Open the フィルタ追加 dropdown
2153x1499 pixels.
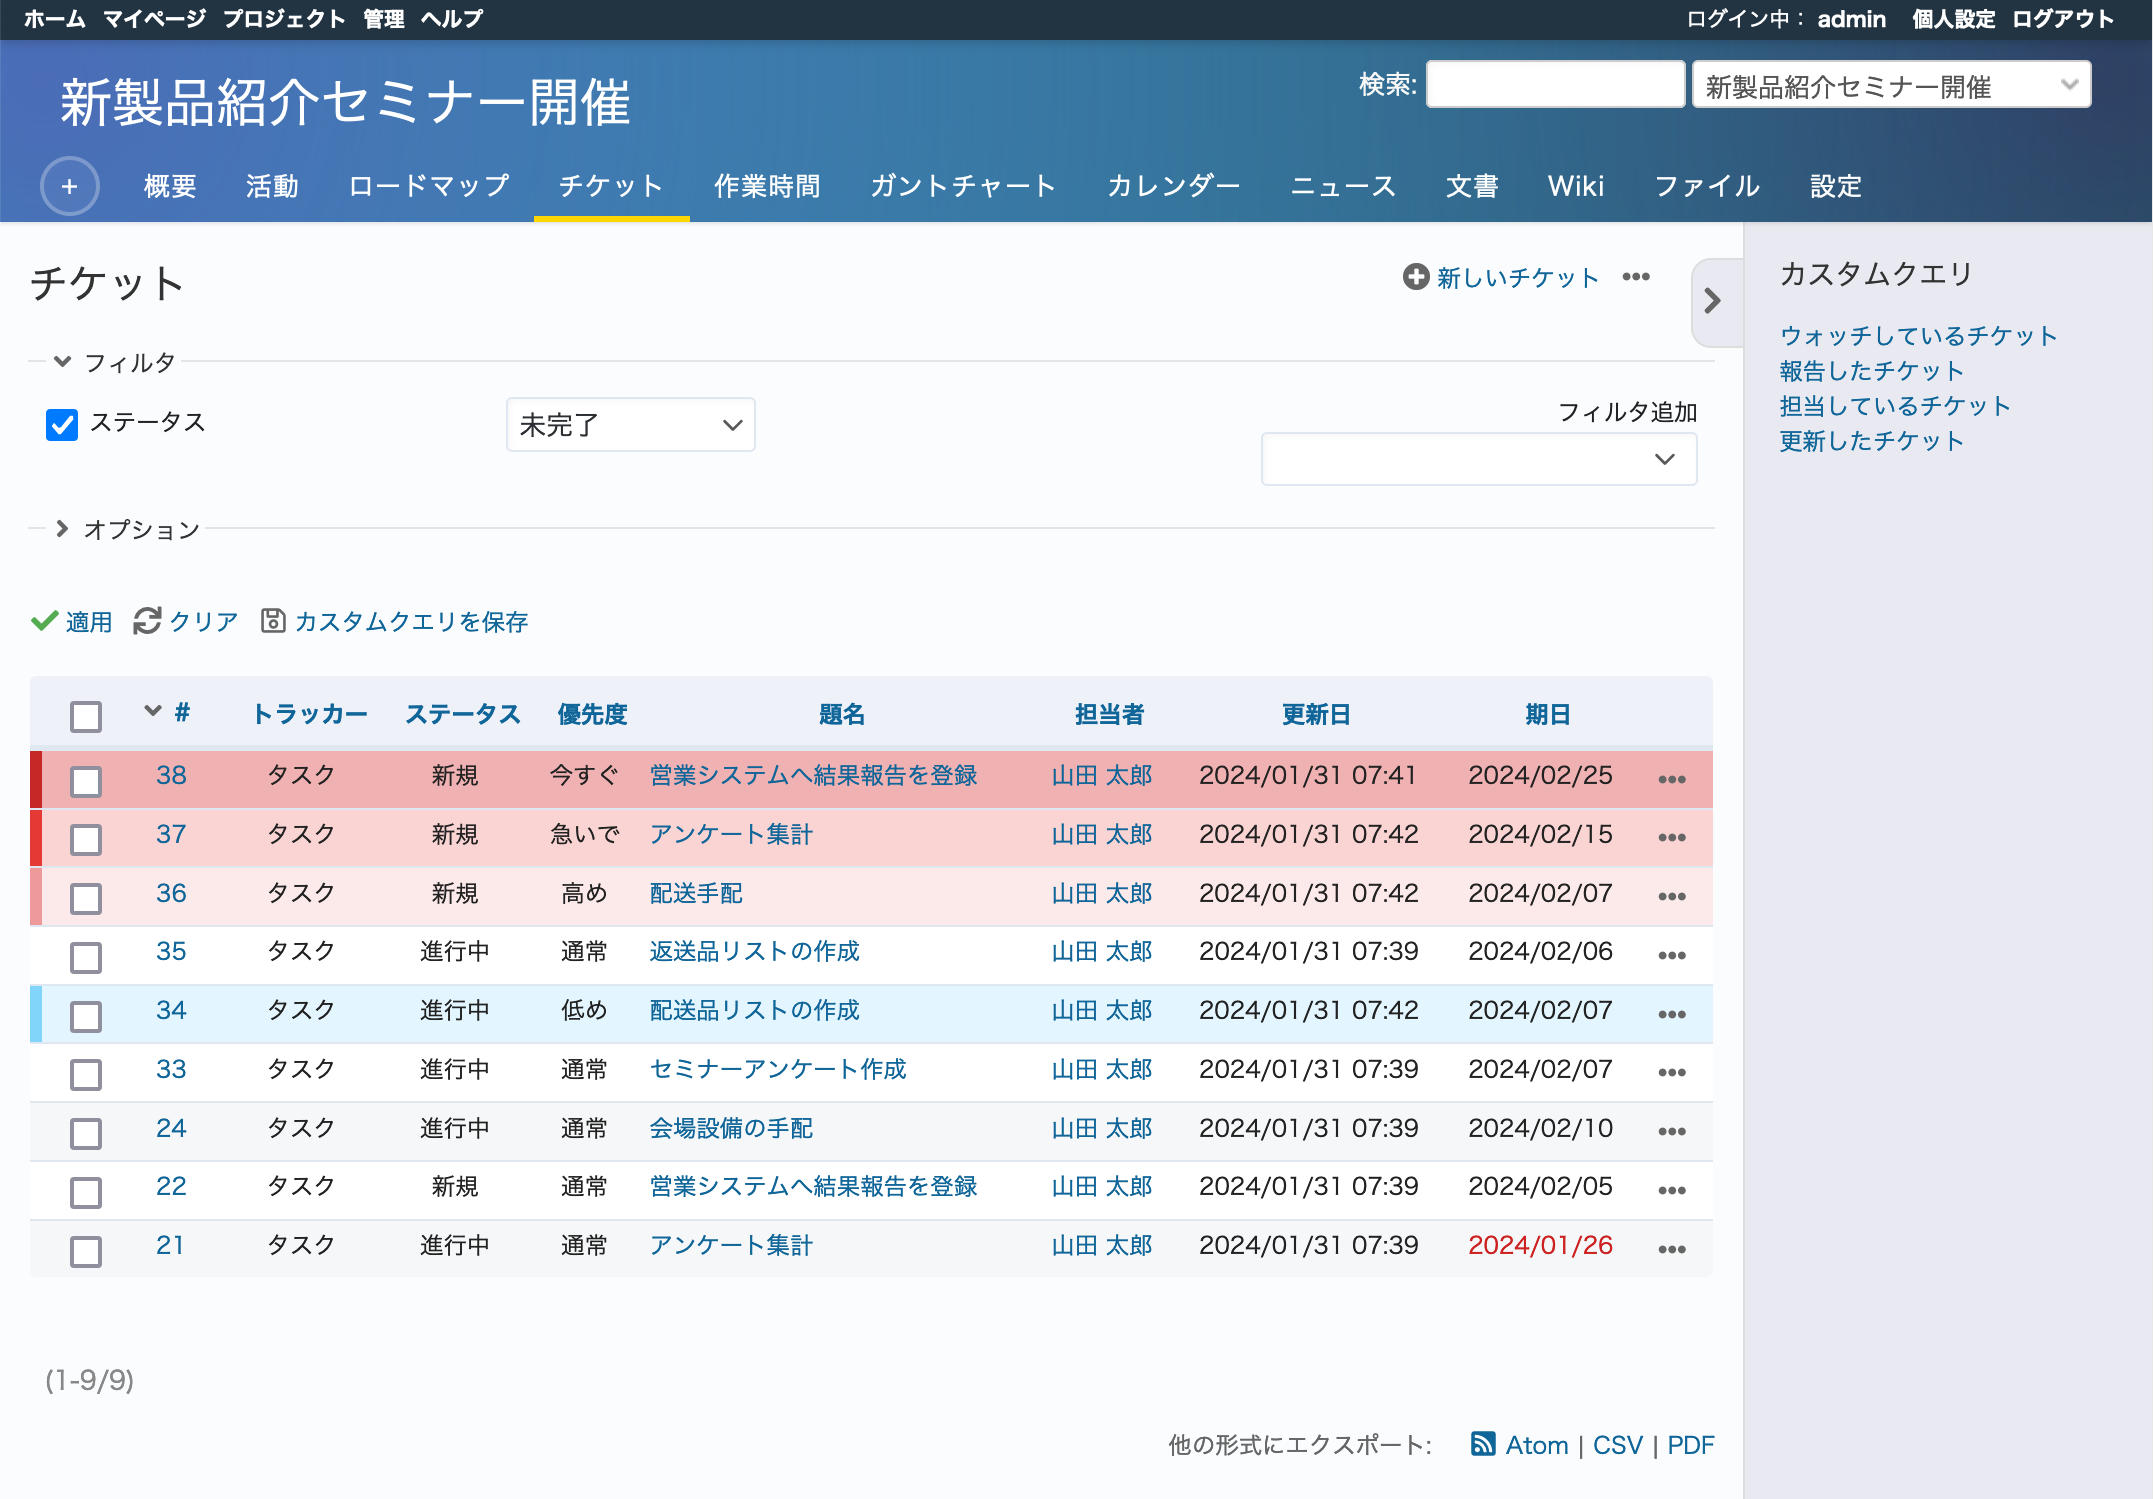pos(1478,459)
